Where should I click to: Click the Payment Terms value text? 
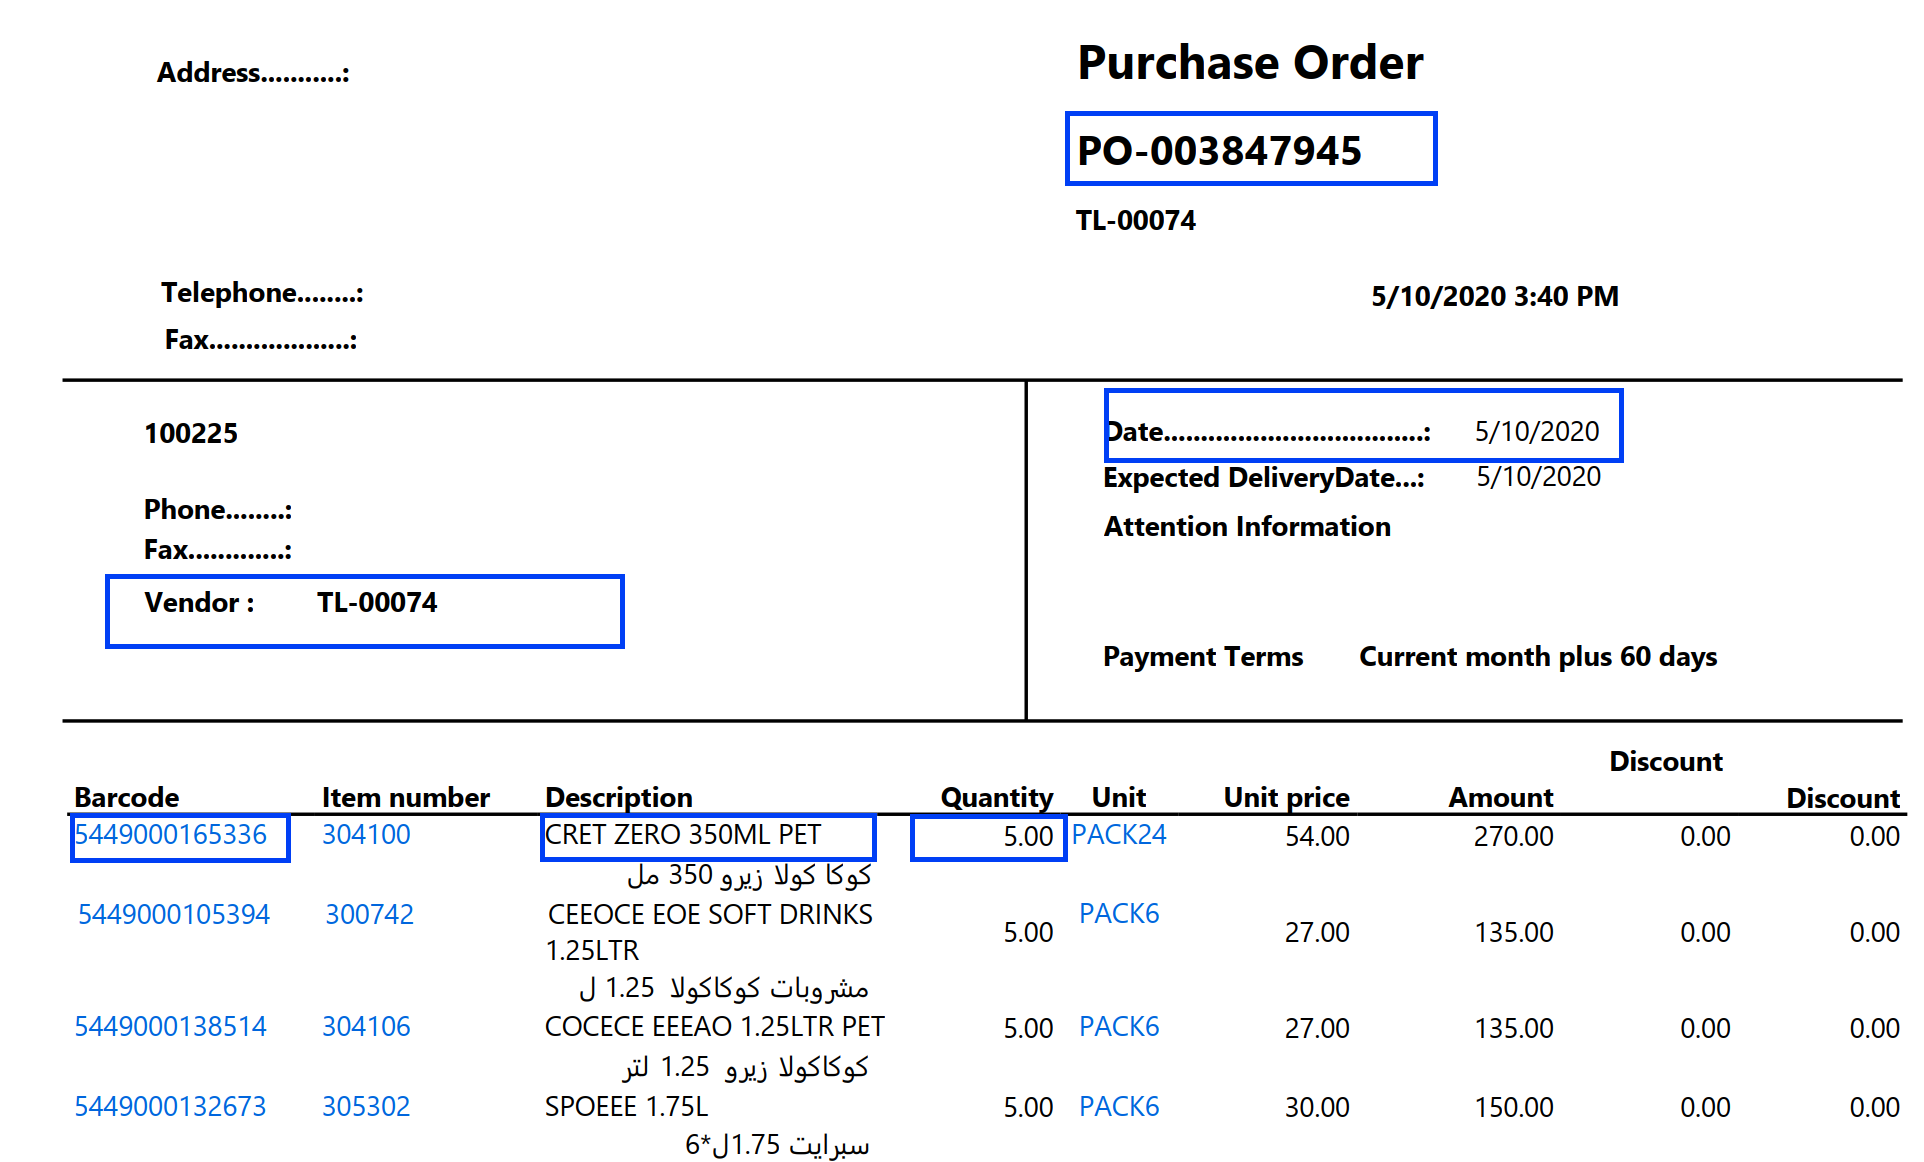click(x=1537, y=657)
